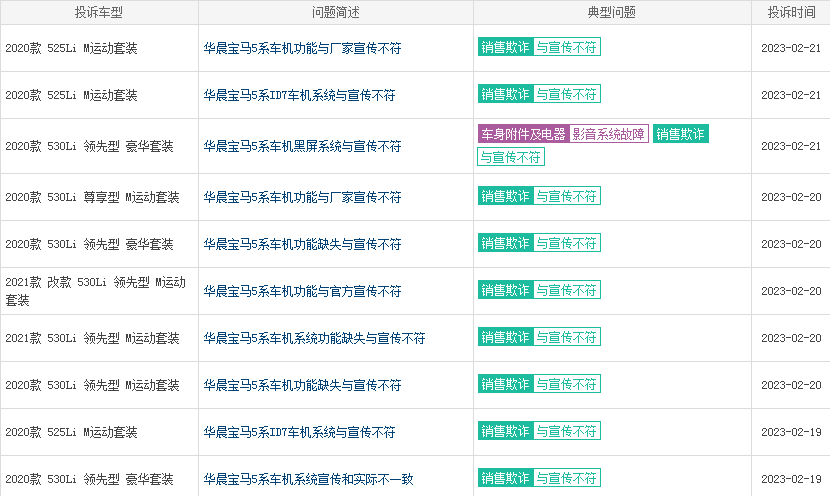Open complaint 华晨宝马5系车机系统宣传和实际不一致
The width and height of the screenshot is (830, 496).
[x=309, y=479]
